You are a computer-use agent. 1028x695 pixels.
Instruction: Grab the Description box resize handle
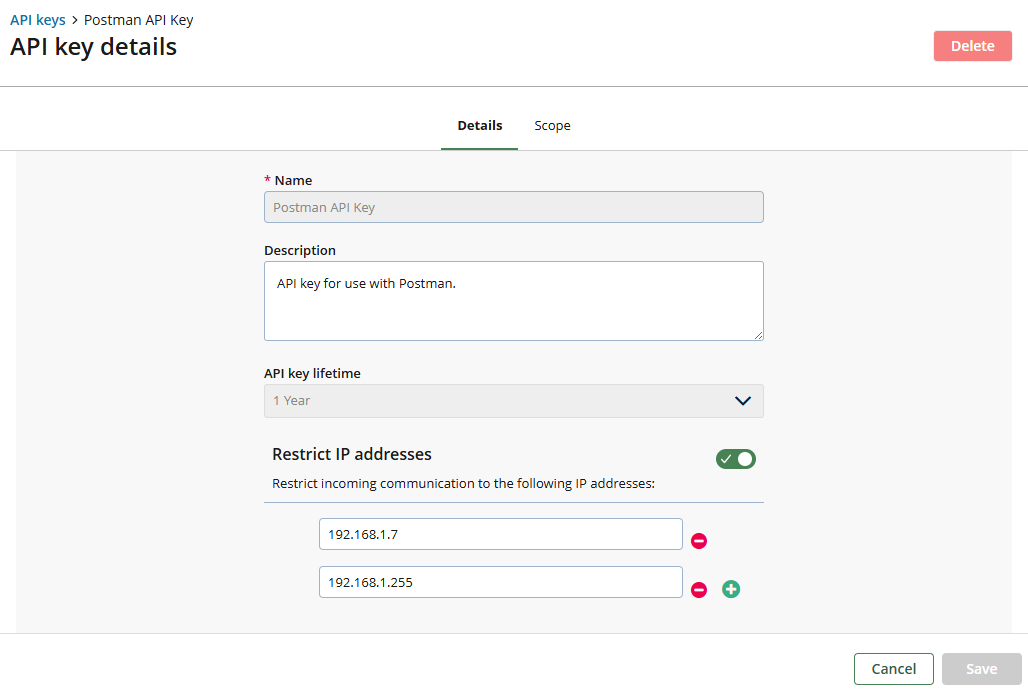[758, 335]
